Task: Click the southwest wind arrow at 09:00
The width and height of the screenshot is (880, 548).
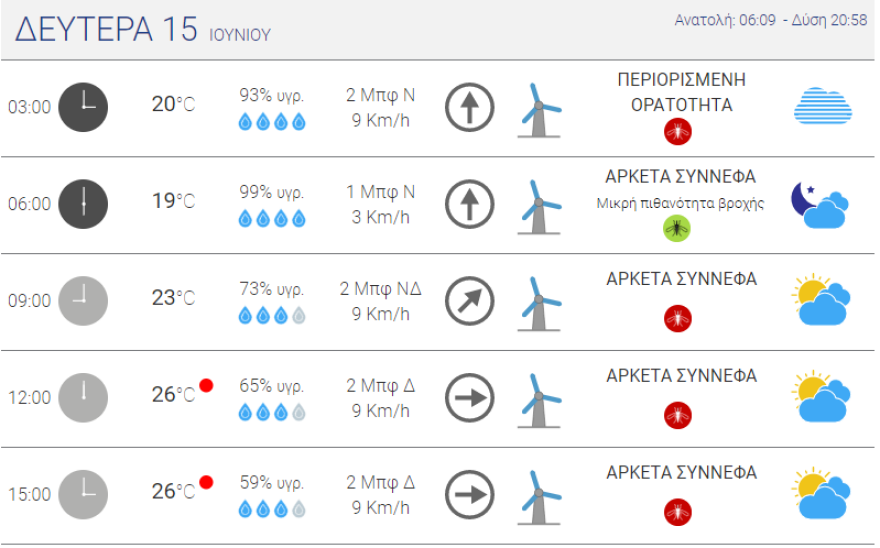Action: 470,301
